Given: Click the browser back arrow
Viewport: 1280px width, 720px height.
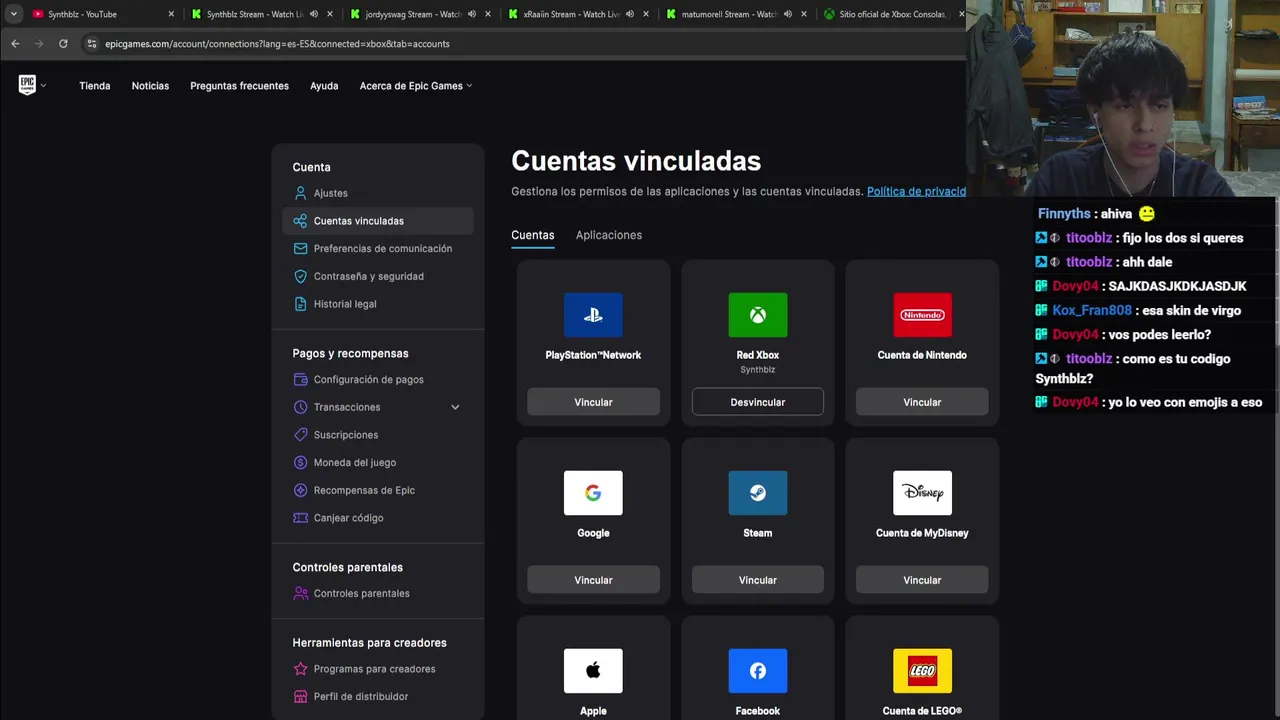Looking at the screenshot, I should point(15,44).
